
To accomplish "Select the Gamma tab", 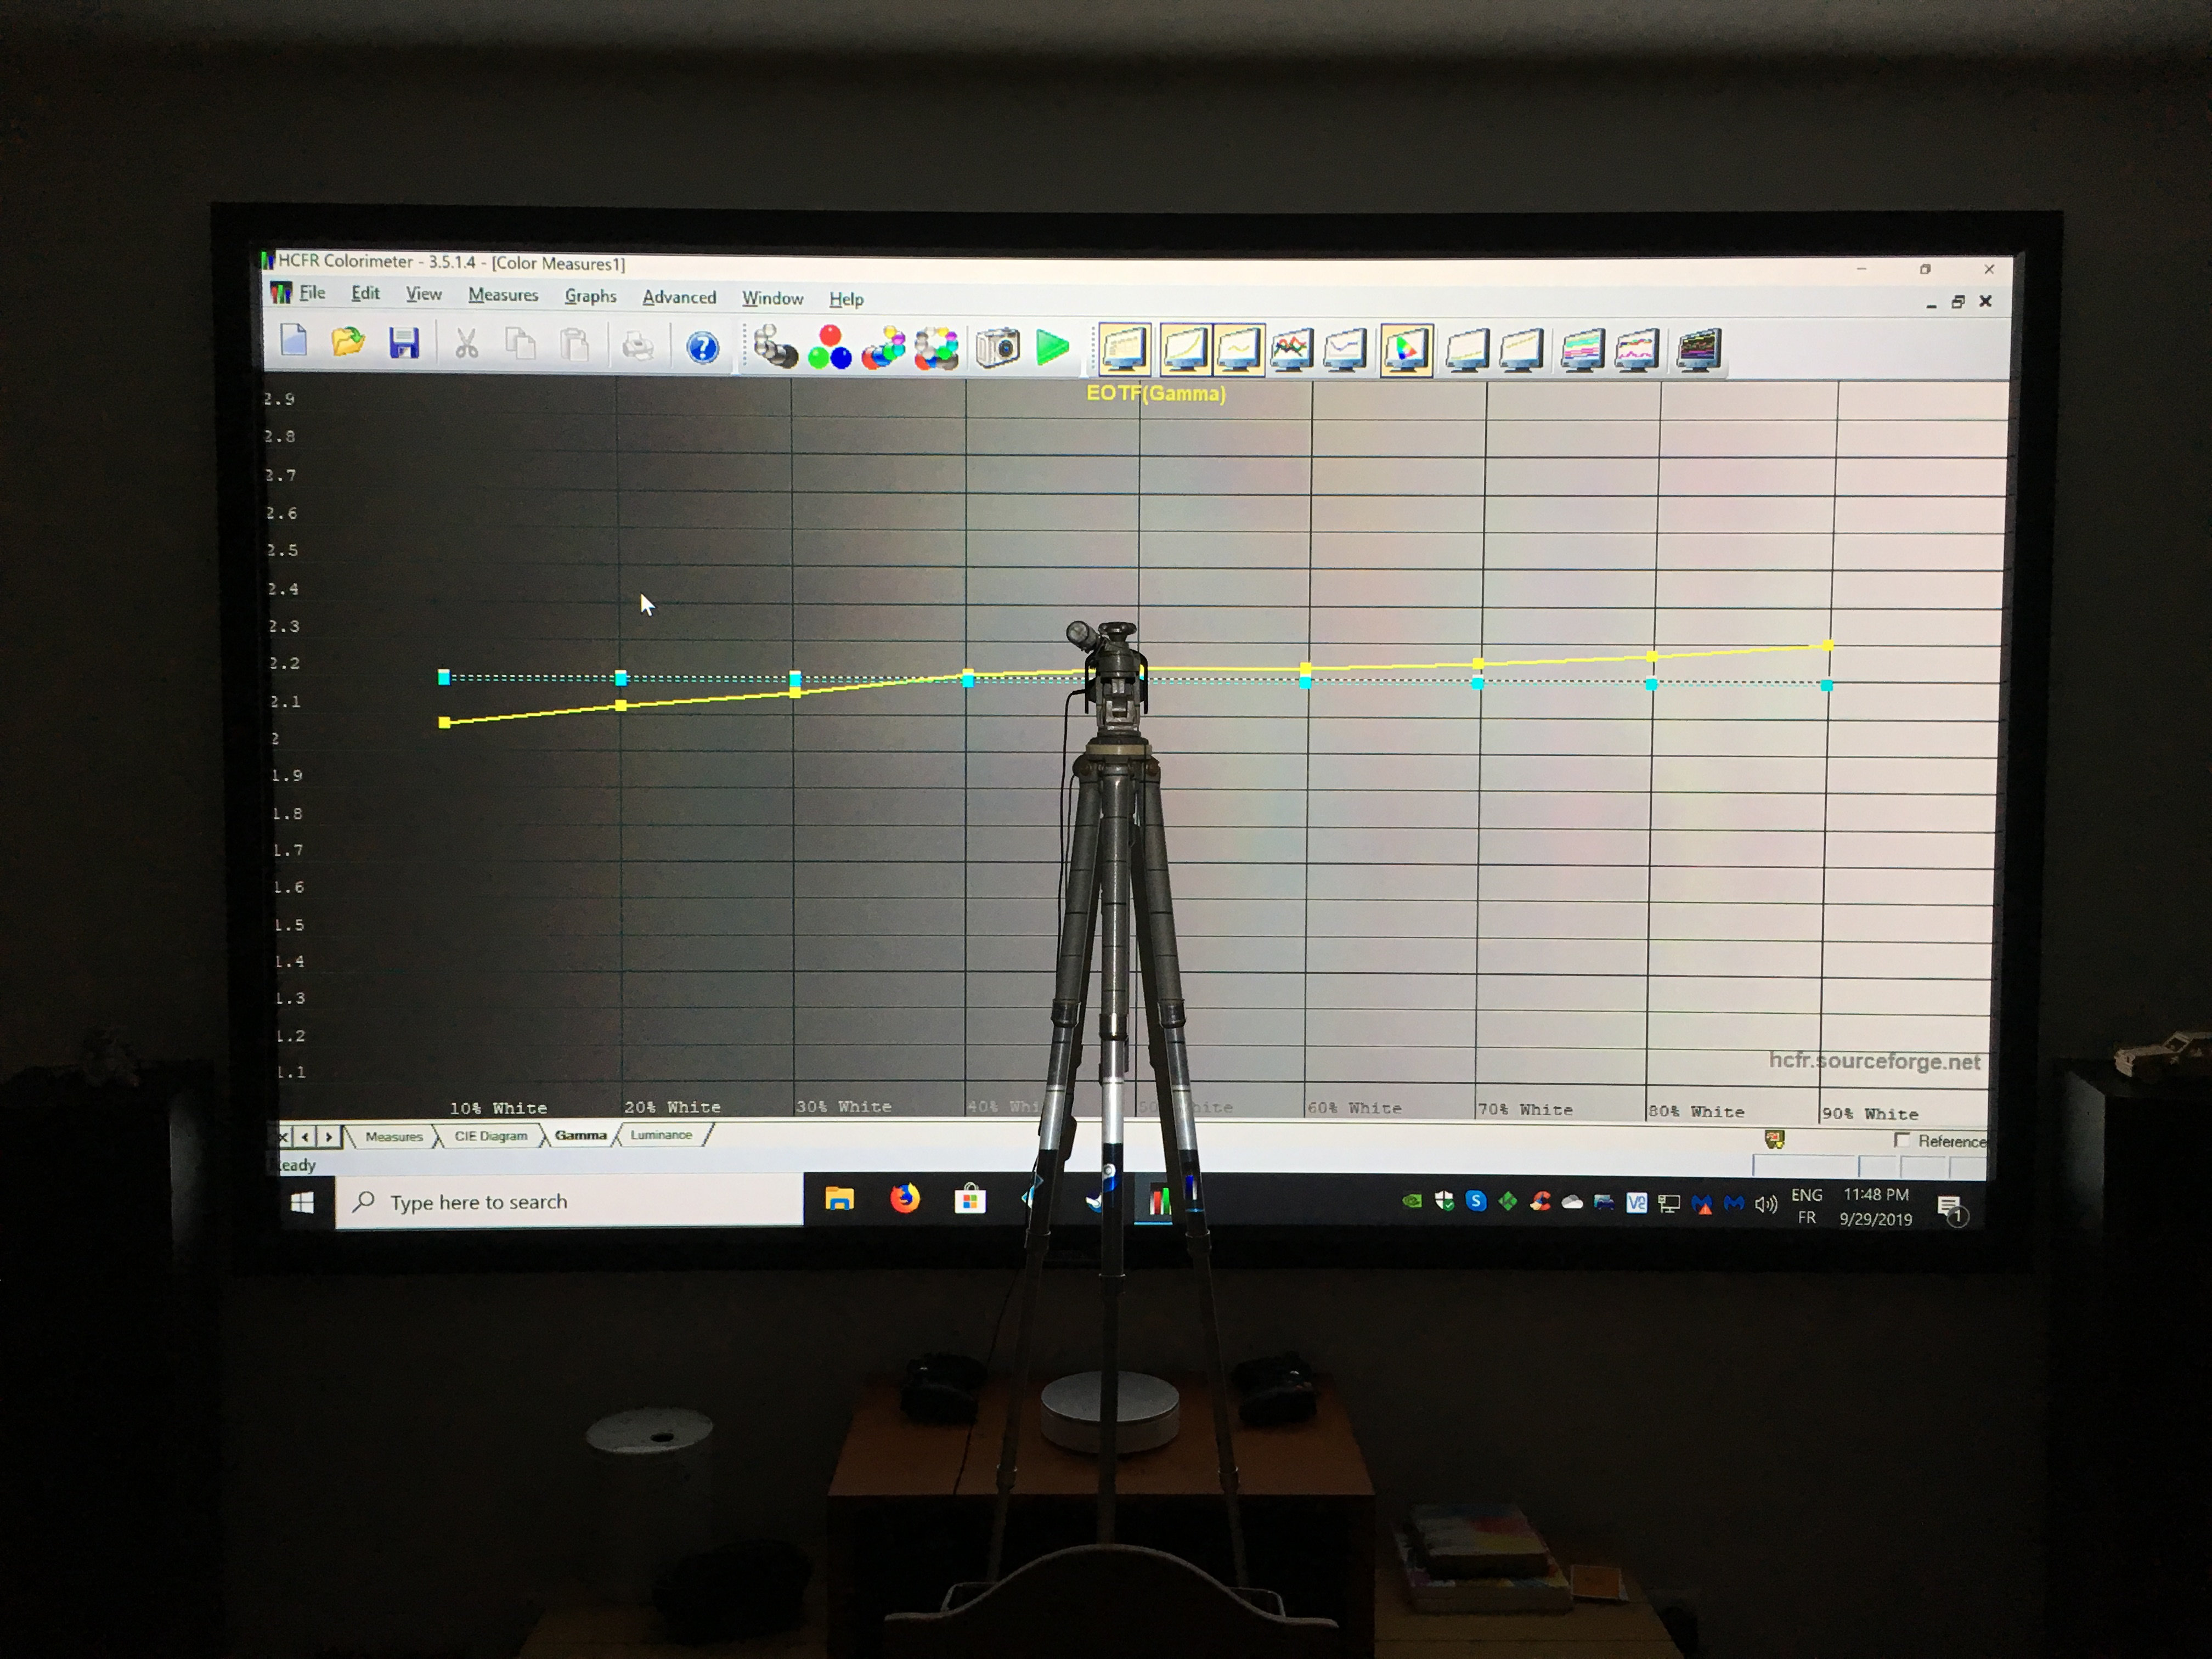I will [x=581, y=1135].
